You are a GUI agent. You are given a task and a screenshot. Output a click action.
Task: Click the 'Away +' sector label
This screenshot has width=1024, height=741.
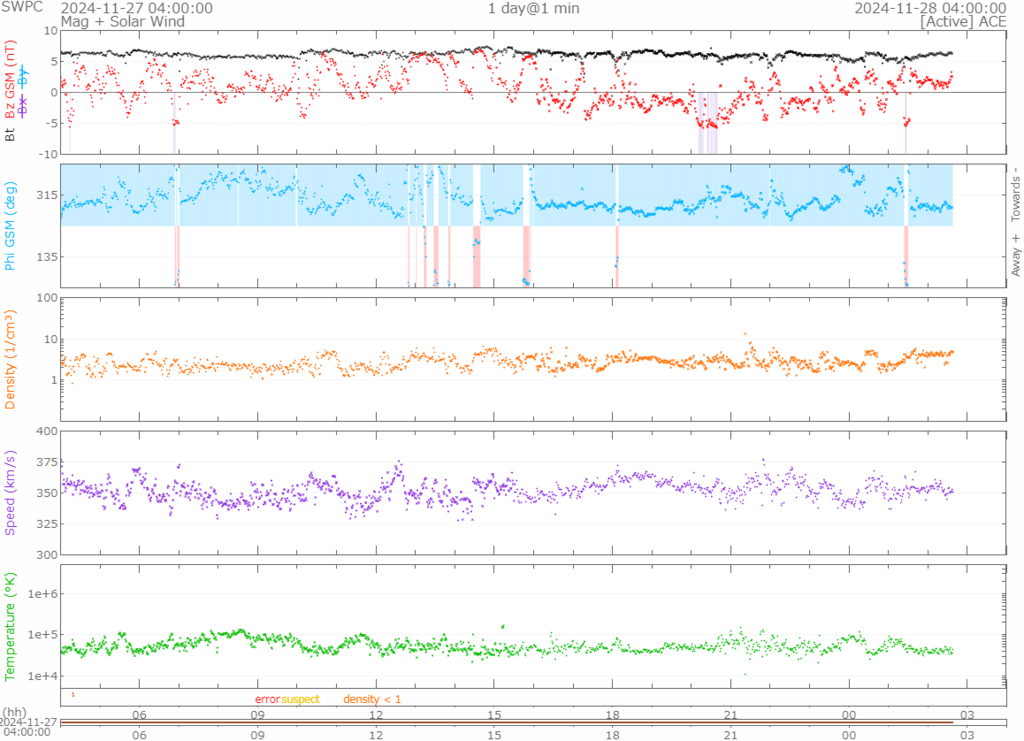(x=1016, y=255)
